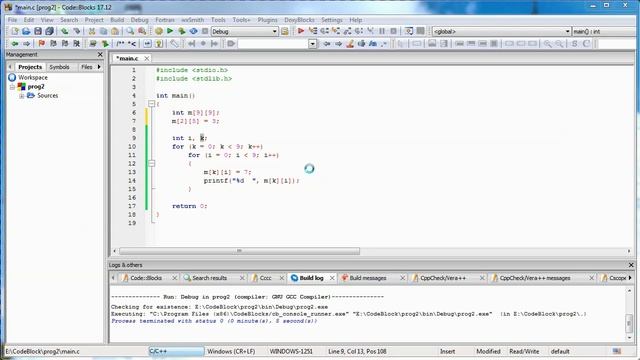Build and run the project
The image size is (640, 360).
click(182, 31)
